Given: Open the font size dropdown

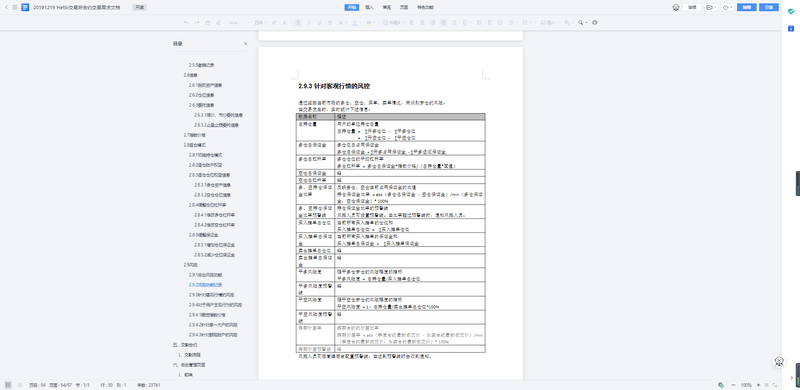Looking at the screenshot, I should click(261, 22).
